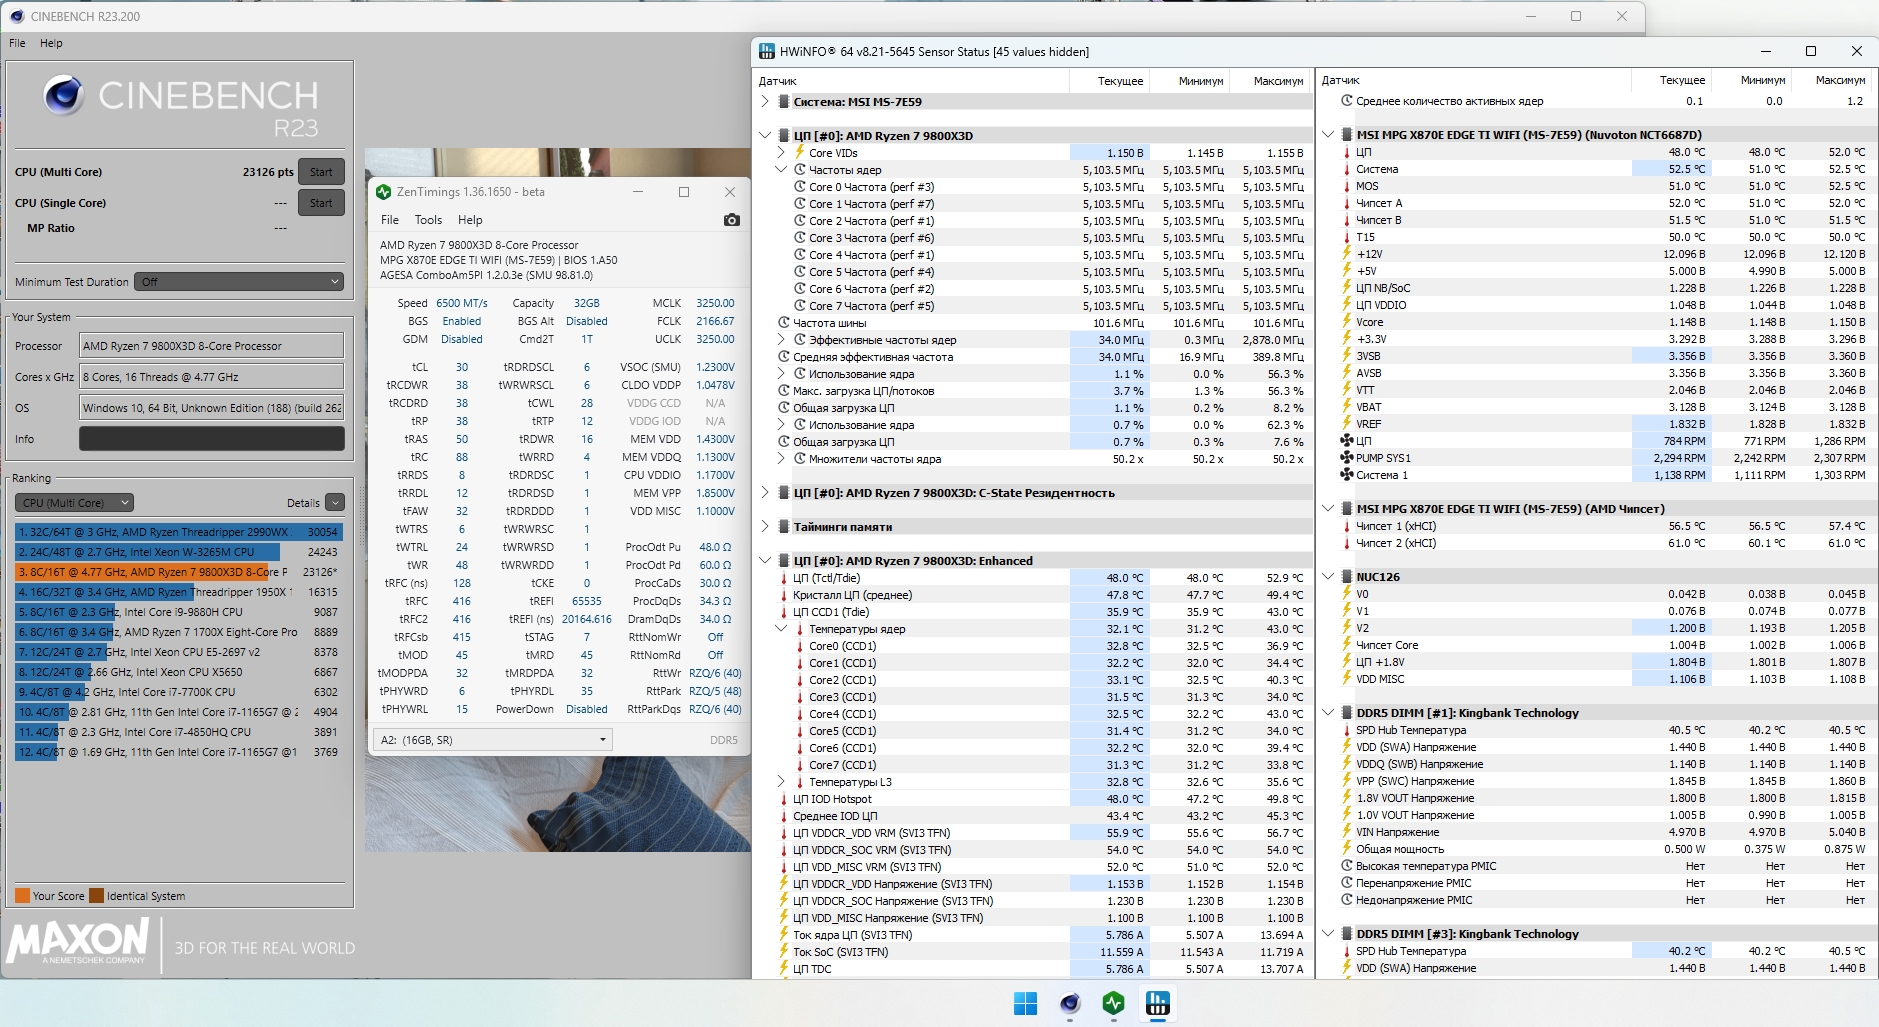Click the lightning icon beside VBAT

[x=1347, y=407]
